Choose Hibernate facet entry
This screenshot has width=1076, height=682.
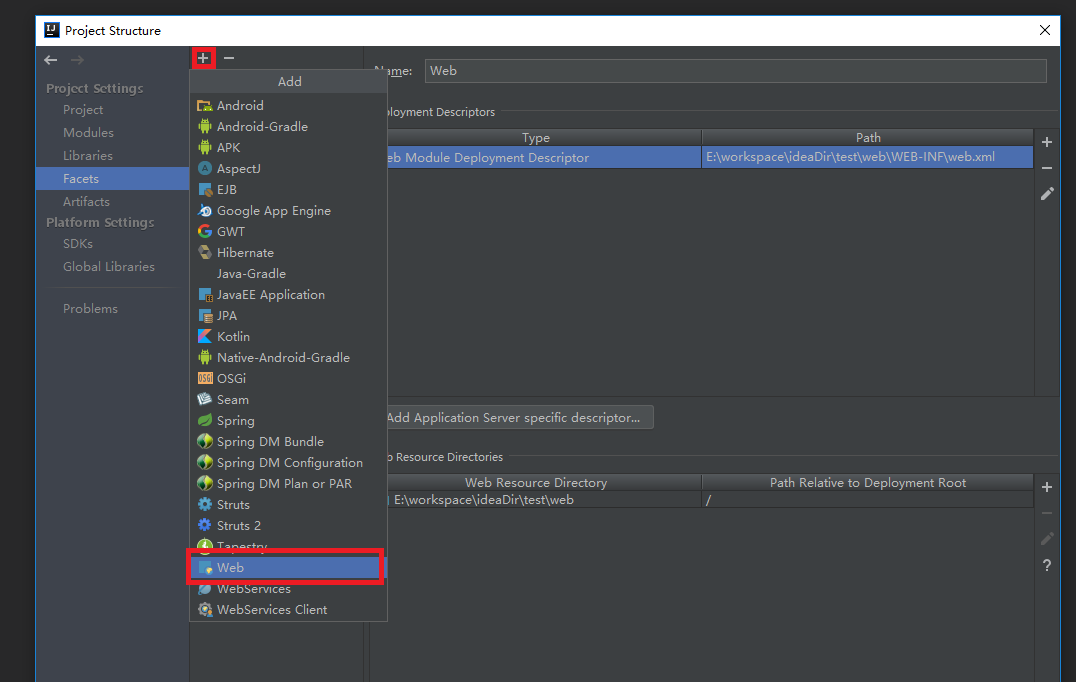point(288,252)
